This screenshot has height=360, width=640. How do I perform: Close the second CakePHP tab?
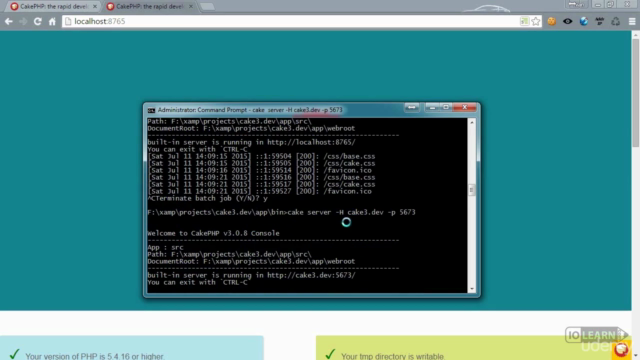pyautogui.click(x=191, y=7)
